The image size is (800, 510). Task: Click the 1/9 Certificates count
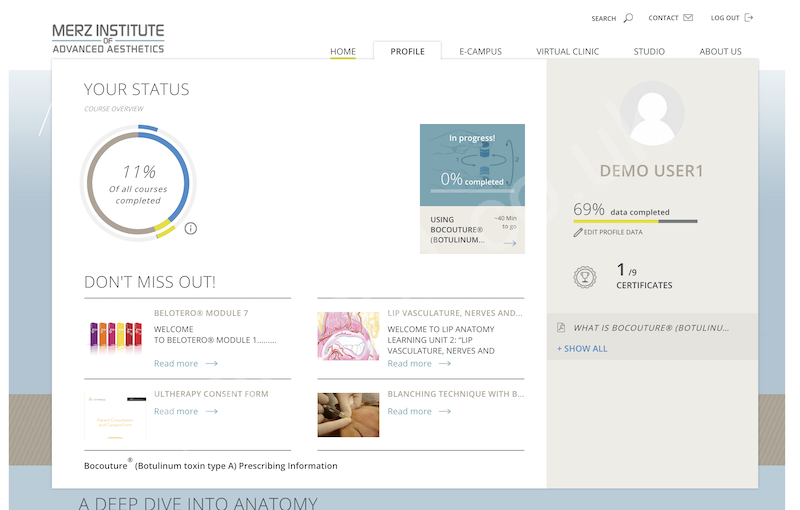(644, 276)
